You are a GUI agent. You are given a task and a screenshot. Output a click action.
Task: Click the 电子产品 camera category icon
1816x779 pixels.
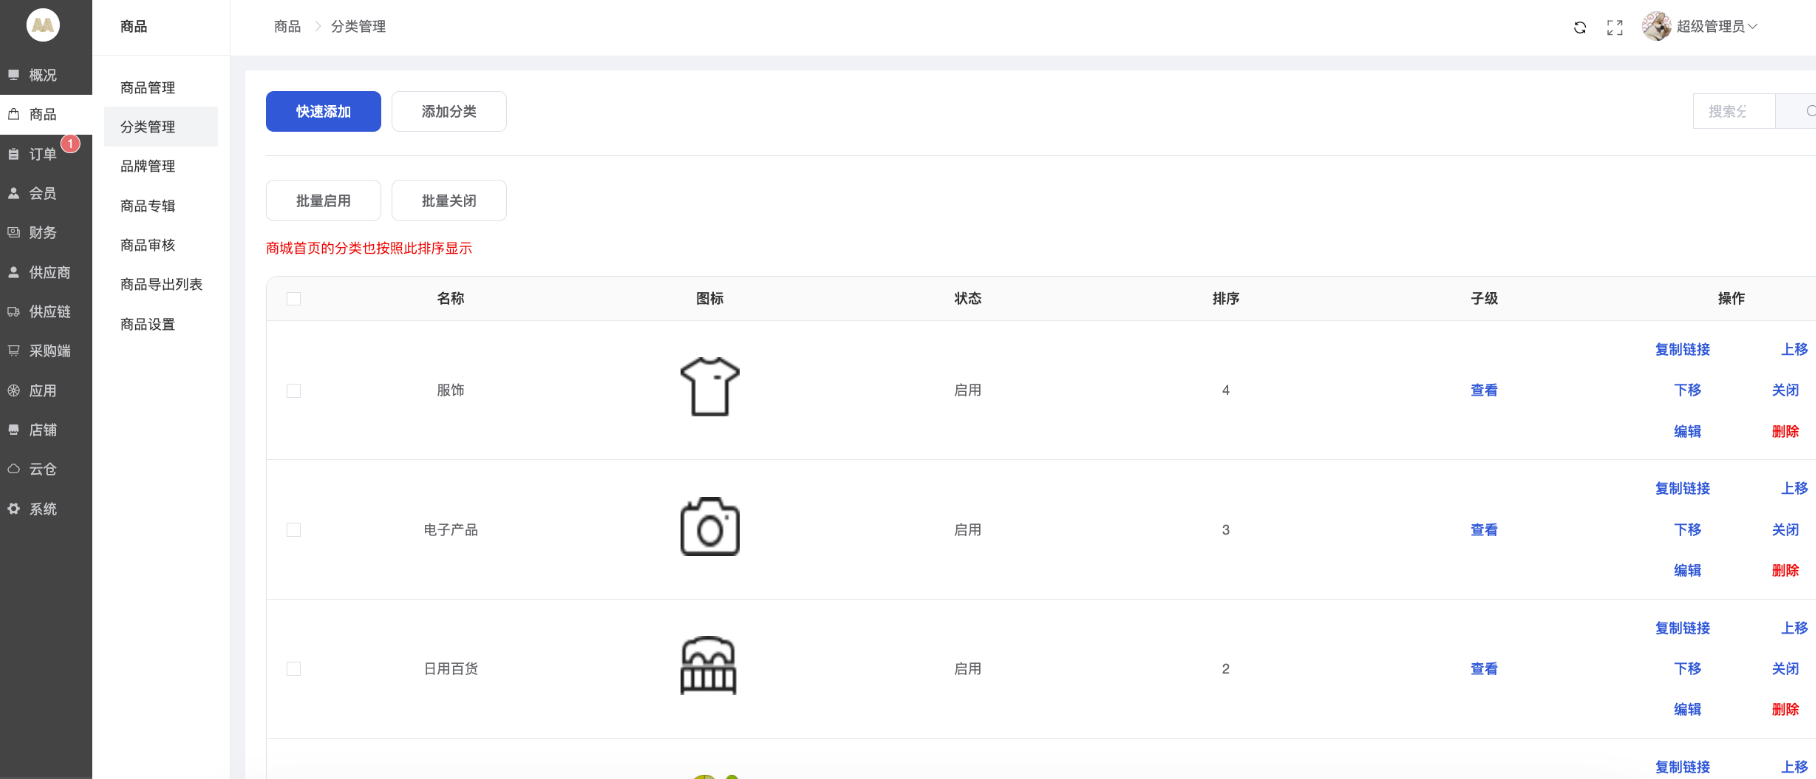tap(710, 526)
